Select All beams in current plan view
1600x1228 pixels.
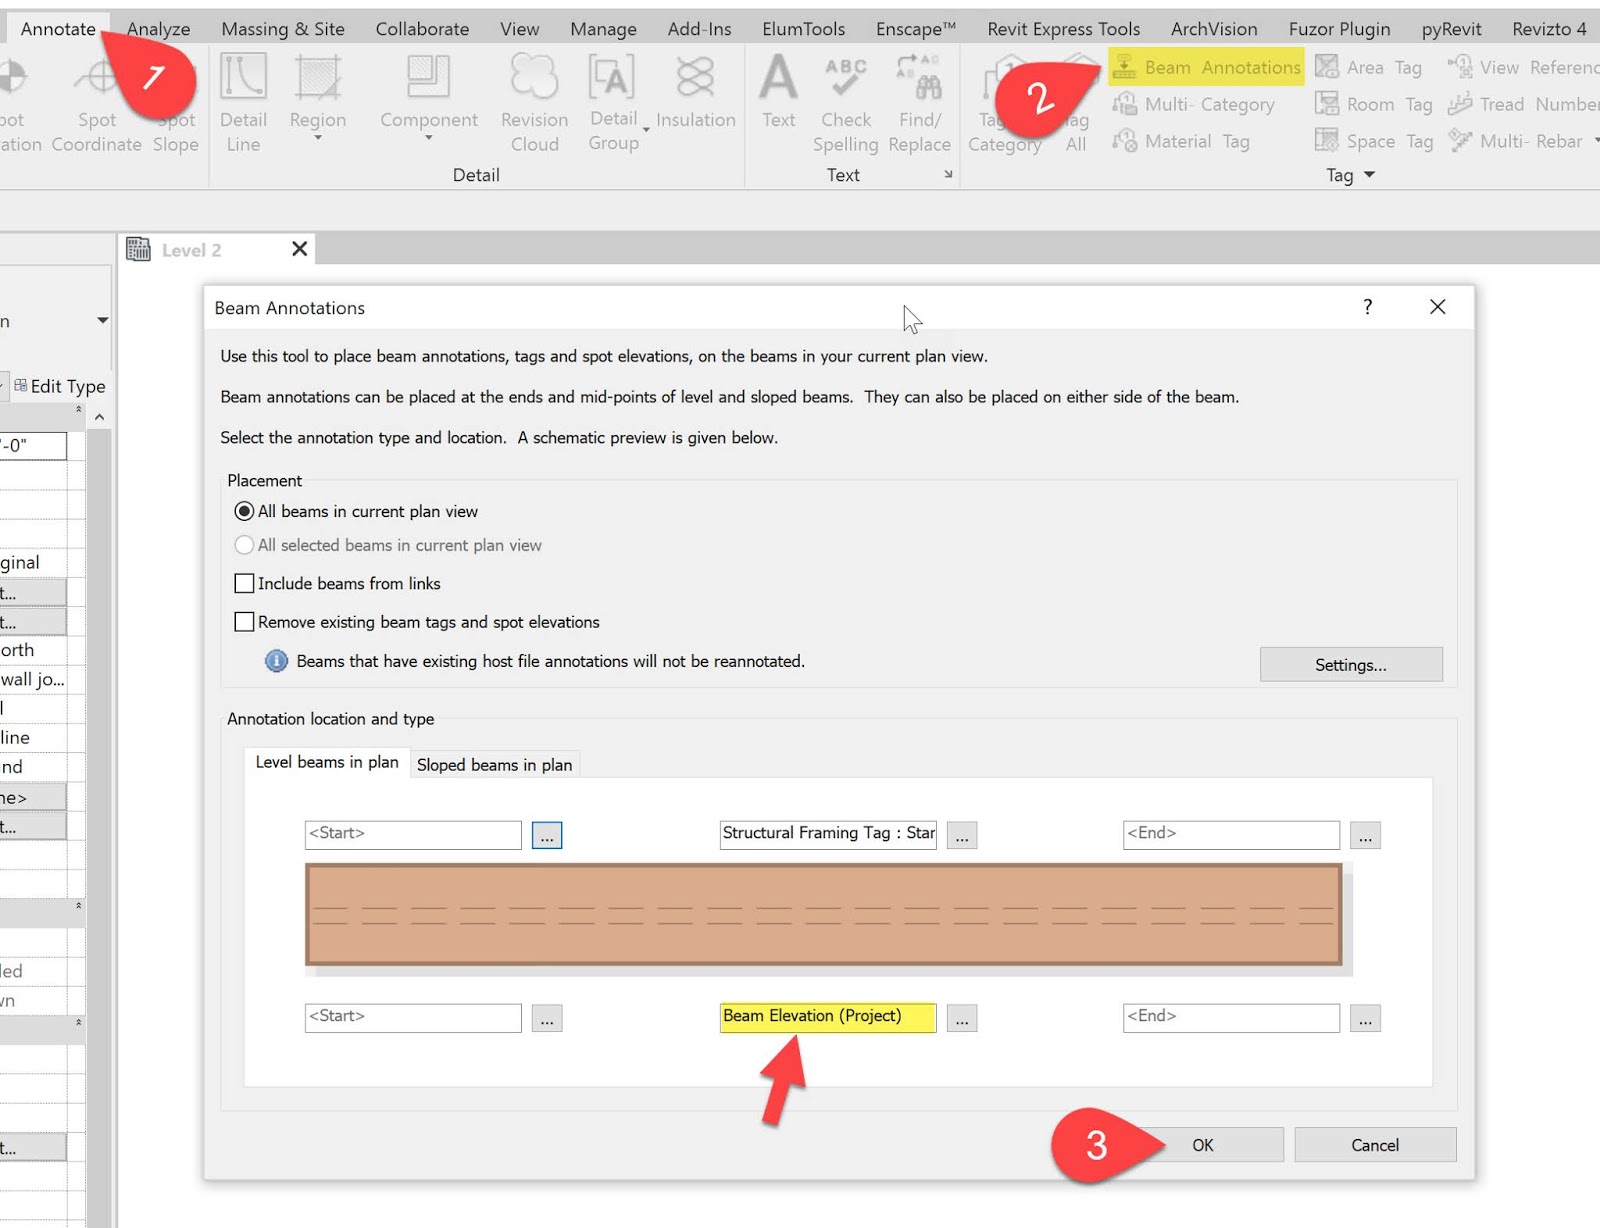(x=244, y=510)
